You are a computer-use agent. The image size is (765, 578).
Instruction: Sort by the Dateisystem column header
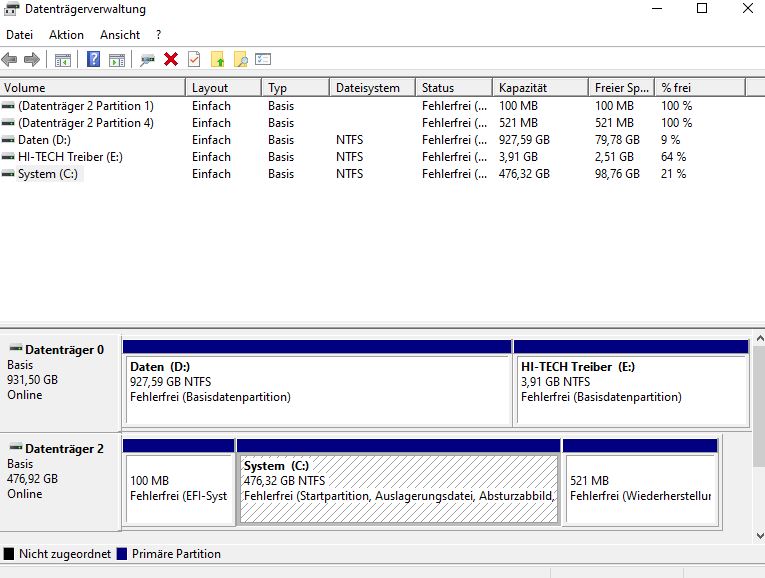373,88
